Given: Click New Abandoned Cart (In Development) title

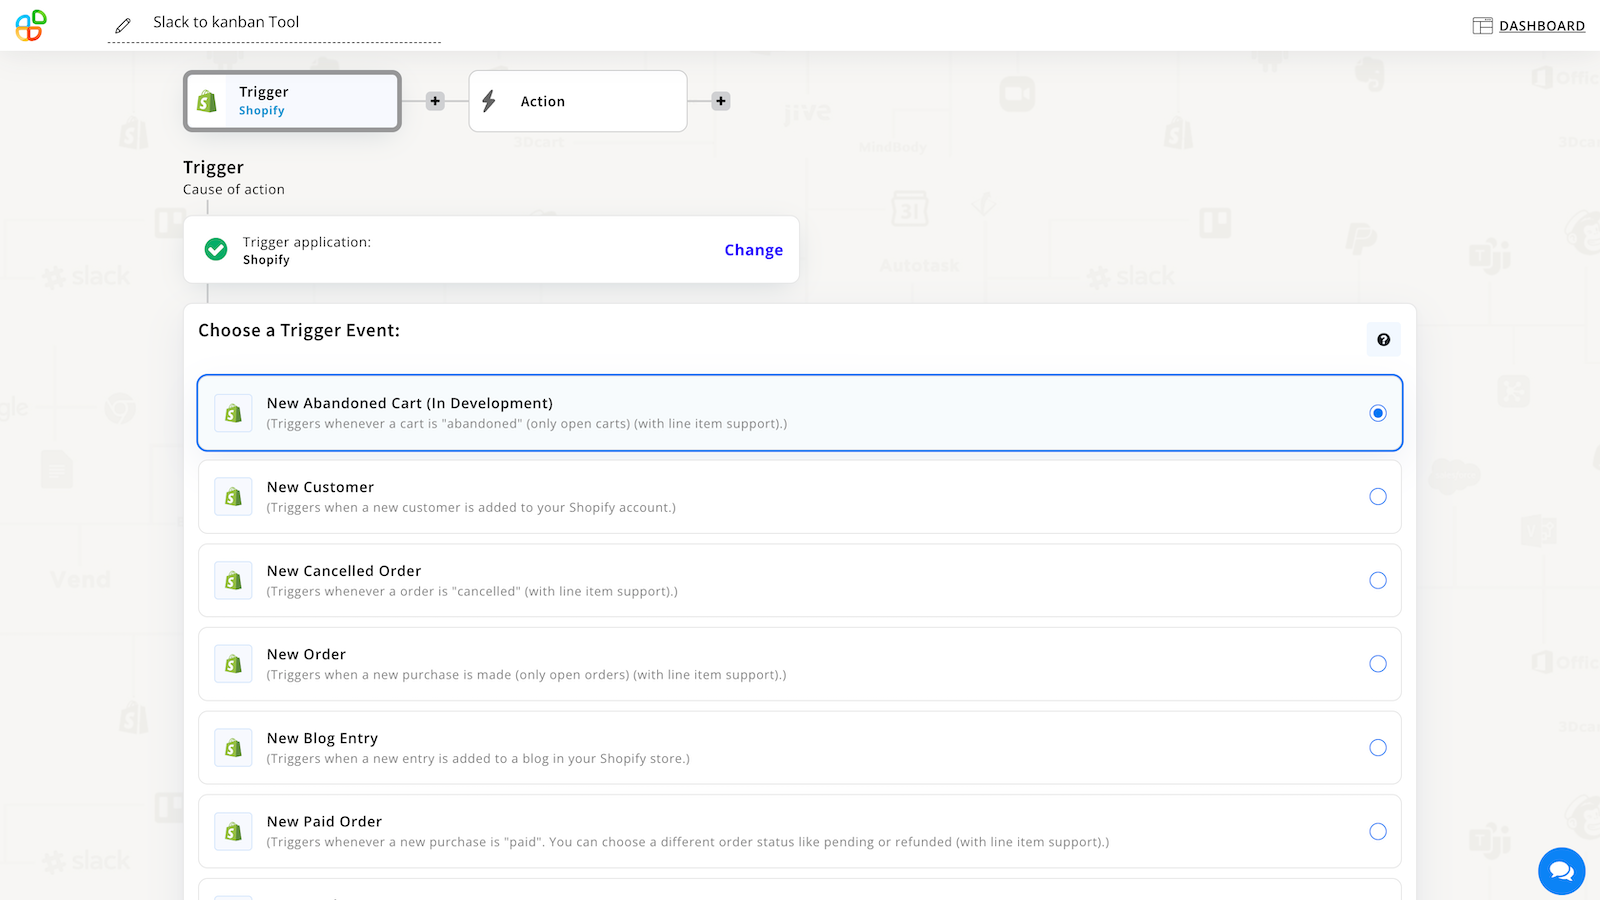Looking at the screenshot, I should (x=410, y=403).
